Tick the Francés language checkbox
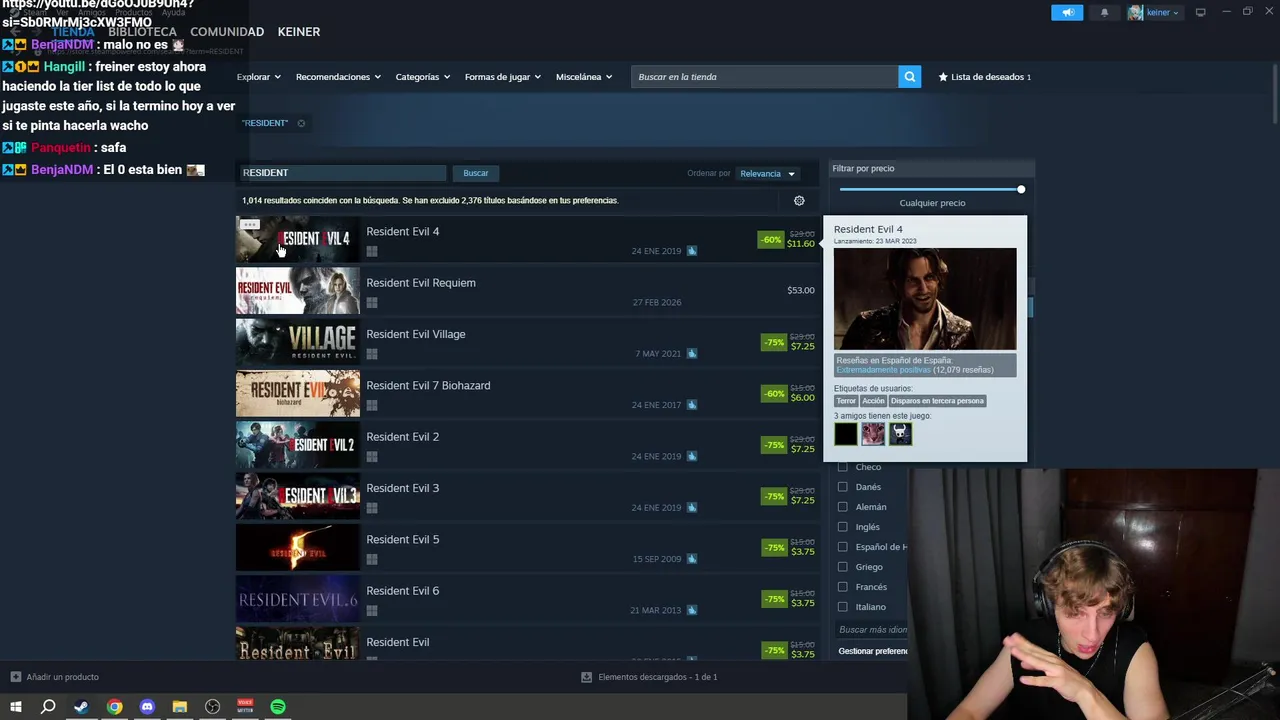 [x=842, y=587]
